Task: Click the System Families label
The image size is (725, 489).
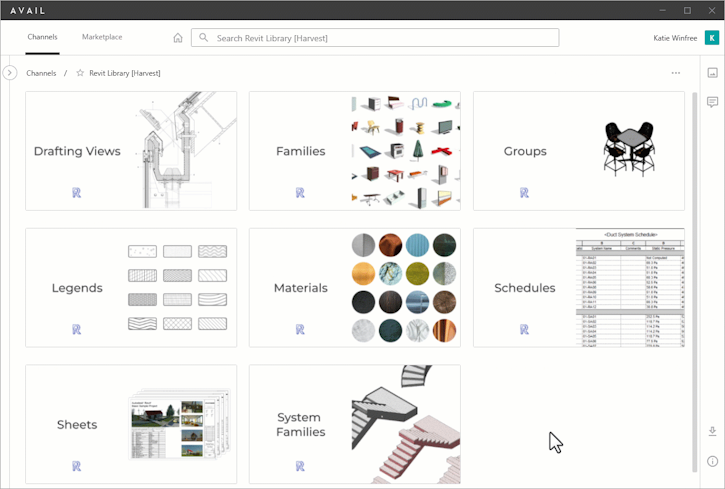Action: coord(301,424)
